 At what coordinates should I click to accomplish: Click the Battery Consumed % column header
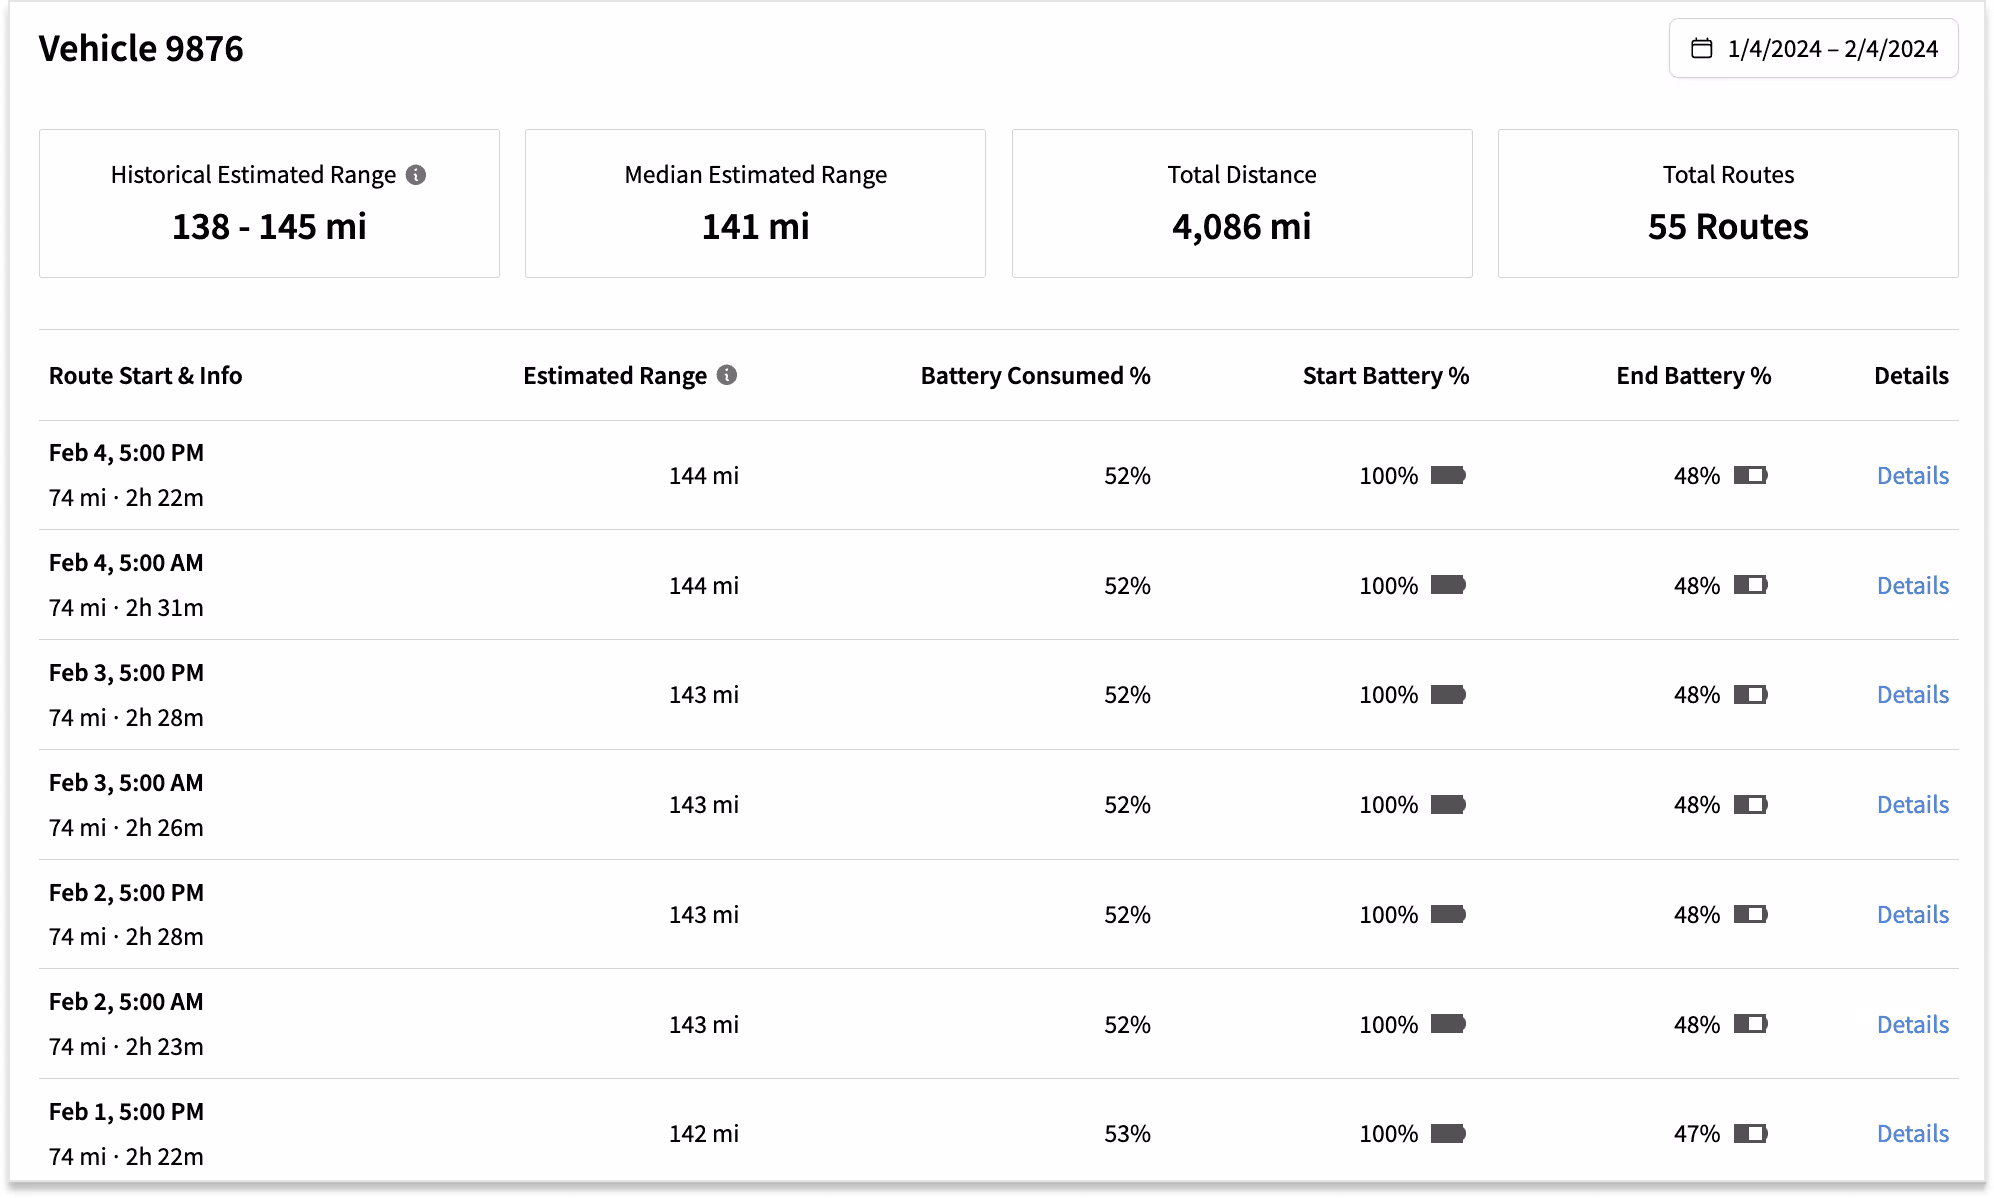tap(1035, 375)
